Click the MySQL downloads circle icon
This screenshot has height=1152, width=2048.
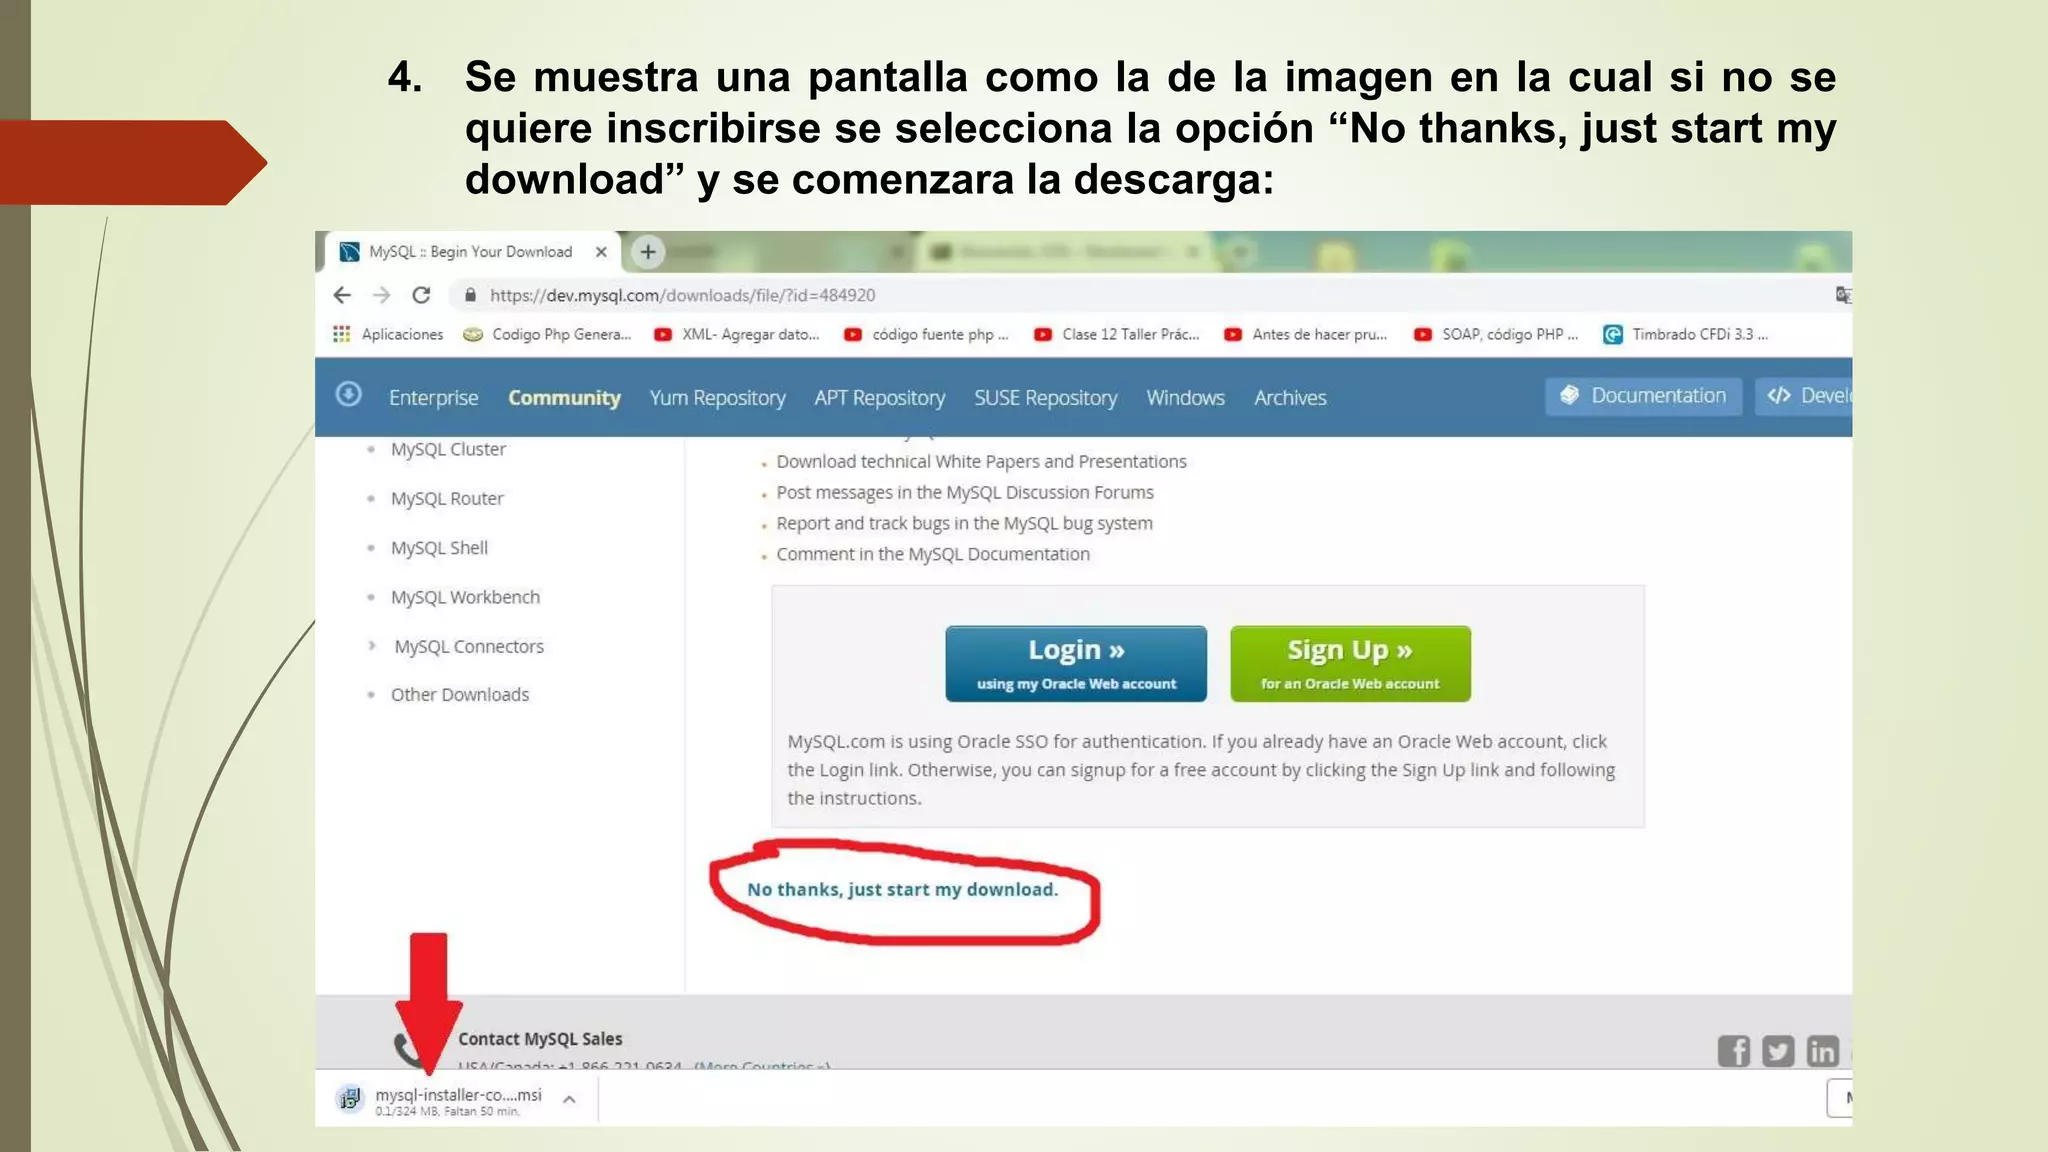(348, 394)
